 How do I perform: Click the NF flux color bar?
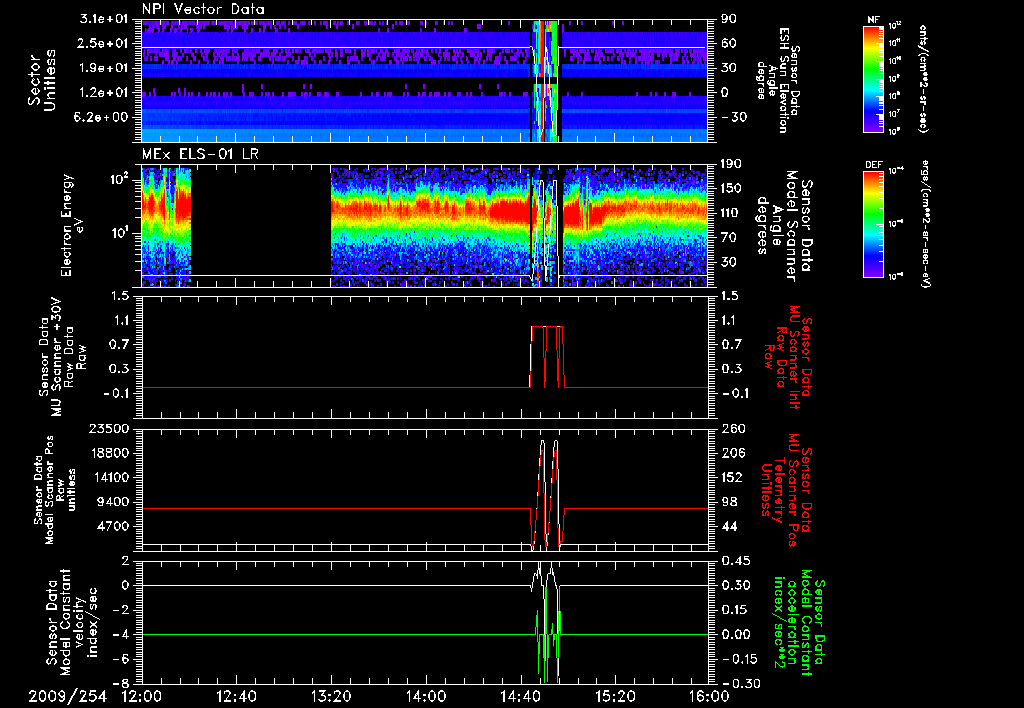pyautogui.click(x=873, y=78)
